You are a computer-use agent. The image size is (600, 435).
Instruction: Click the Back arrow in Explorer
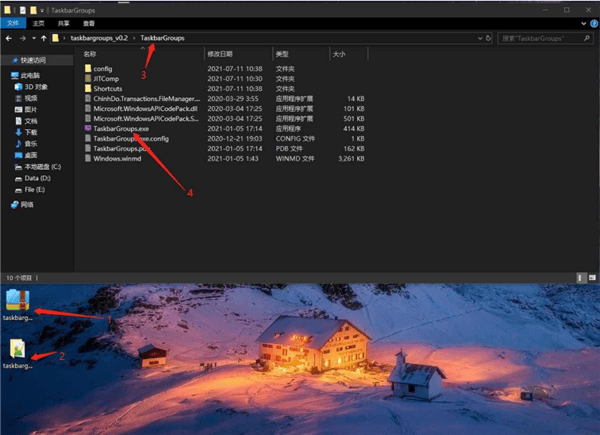(9, 38)
